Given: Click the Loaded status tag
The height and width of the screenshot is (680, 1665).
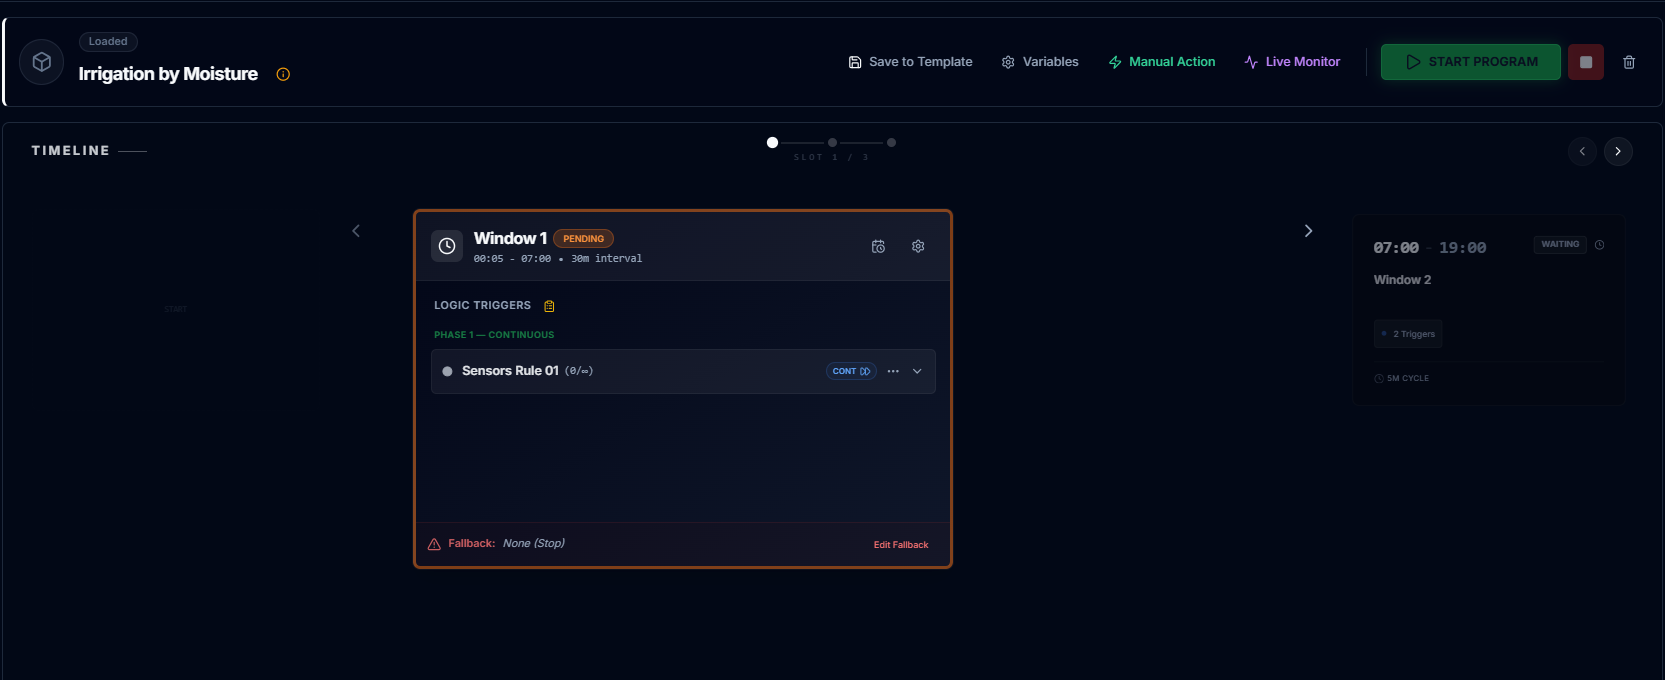Looking at the screenshot, I should tap(108, 42).
